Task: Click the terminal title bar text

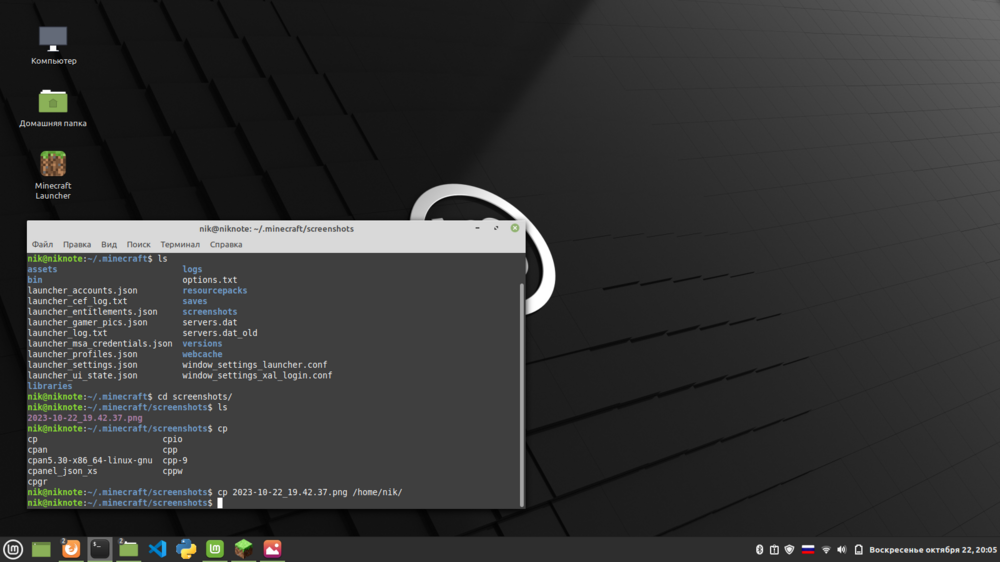Action: [x=276, y=228]
